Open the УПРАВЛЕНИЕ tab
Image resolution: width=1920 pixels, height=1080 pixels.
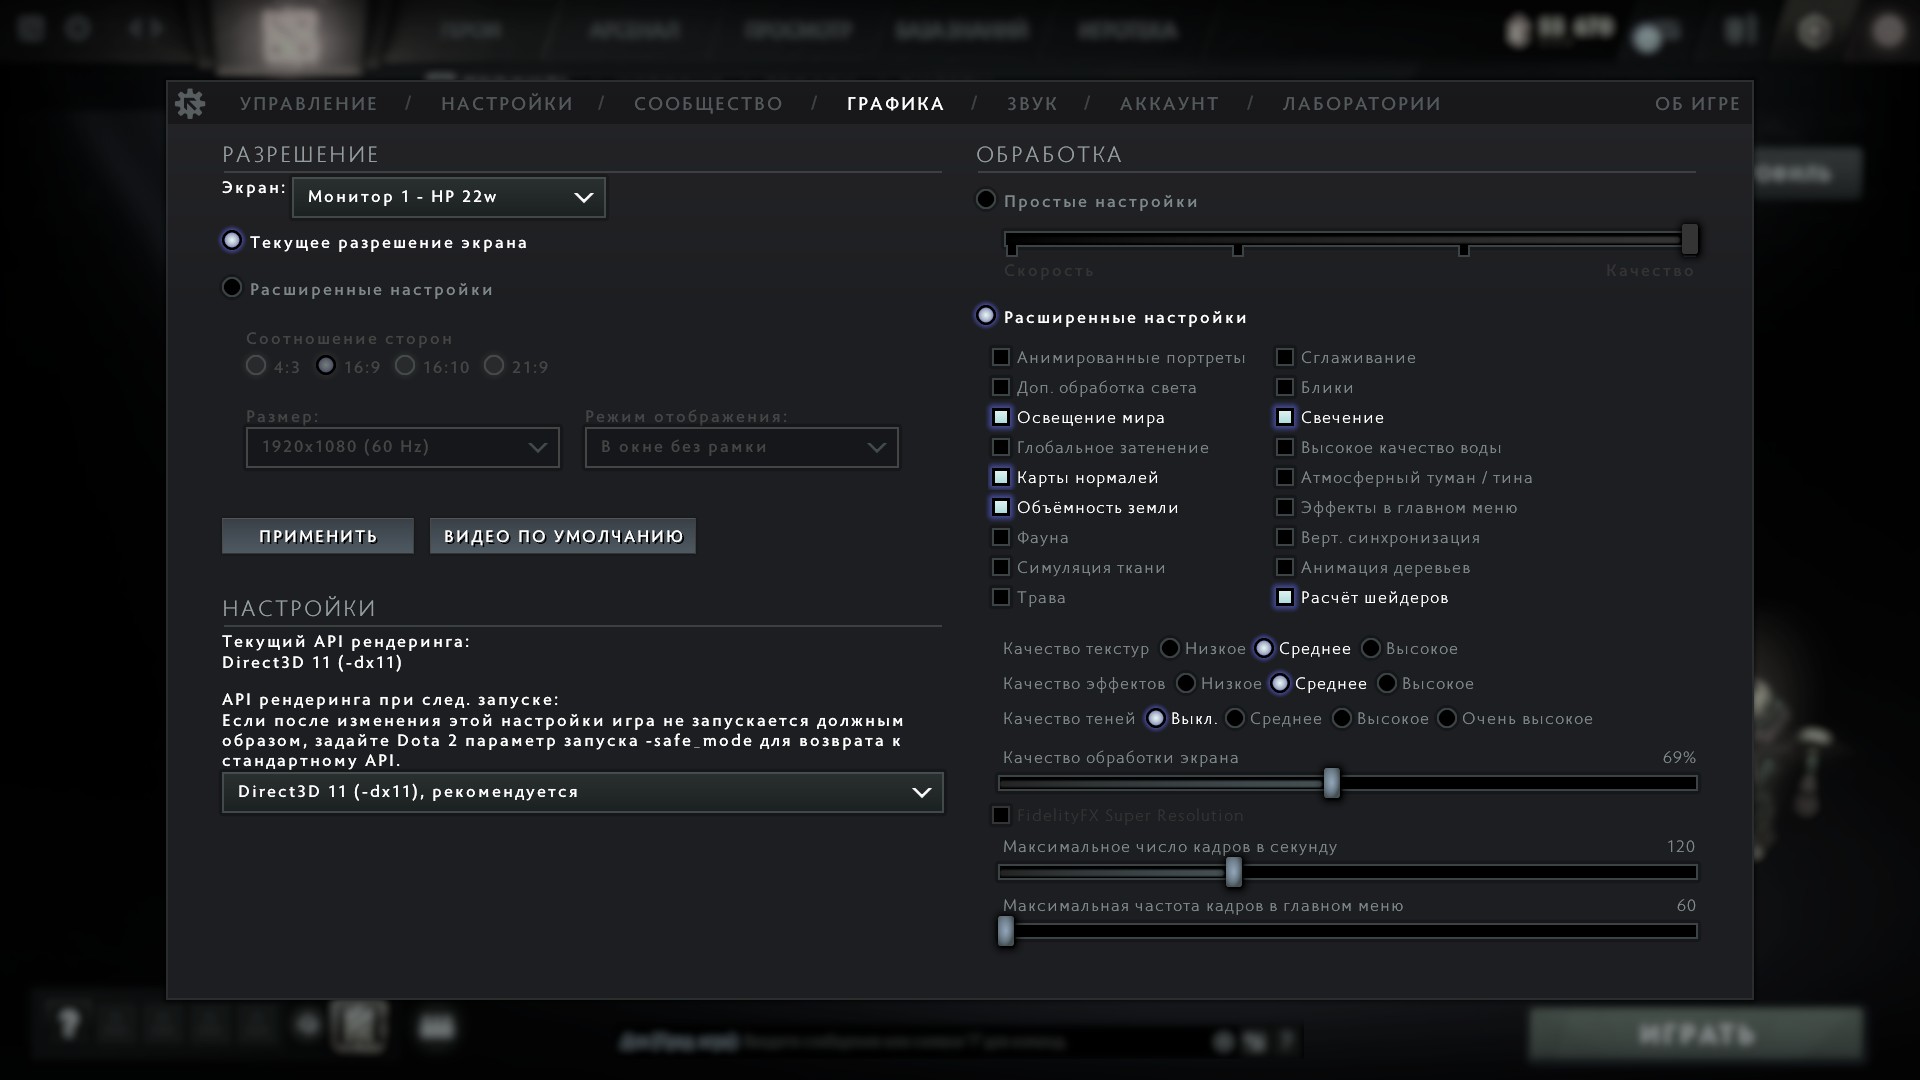[x=309, y=104]
